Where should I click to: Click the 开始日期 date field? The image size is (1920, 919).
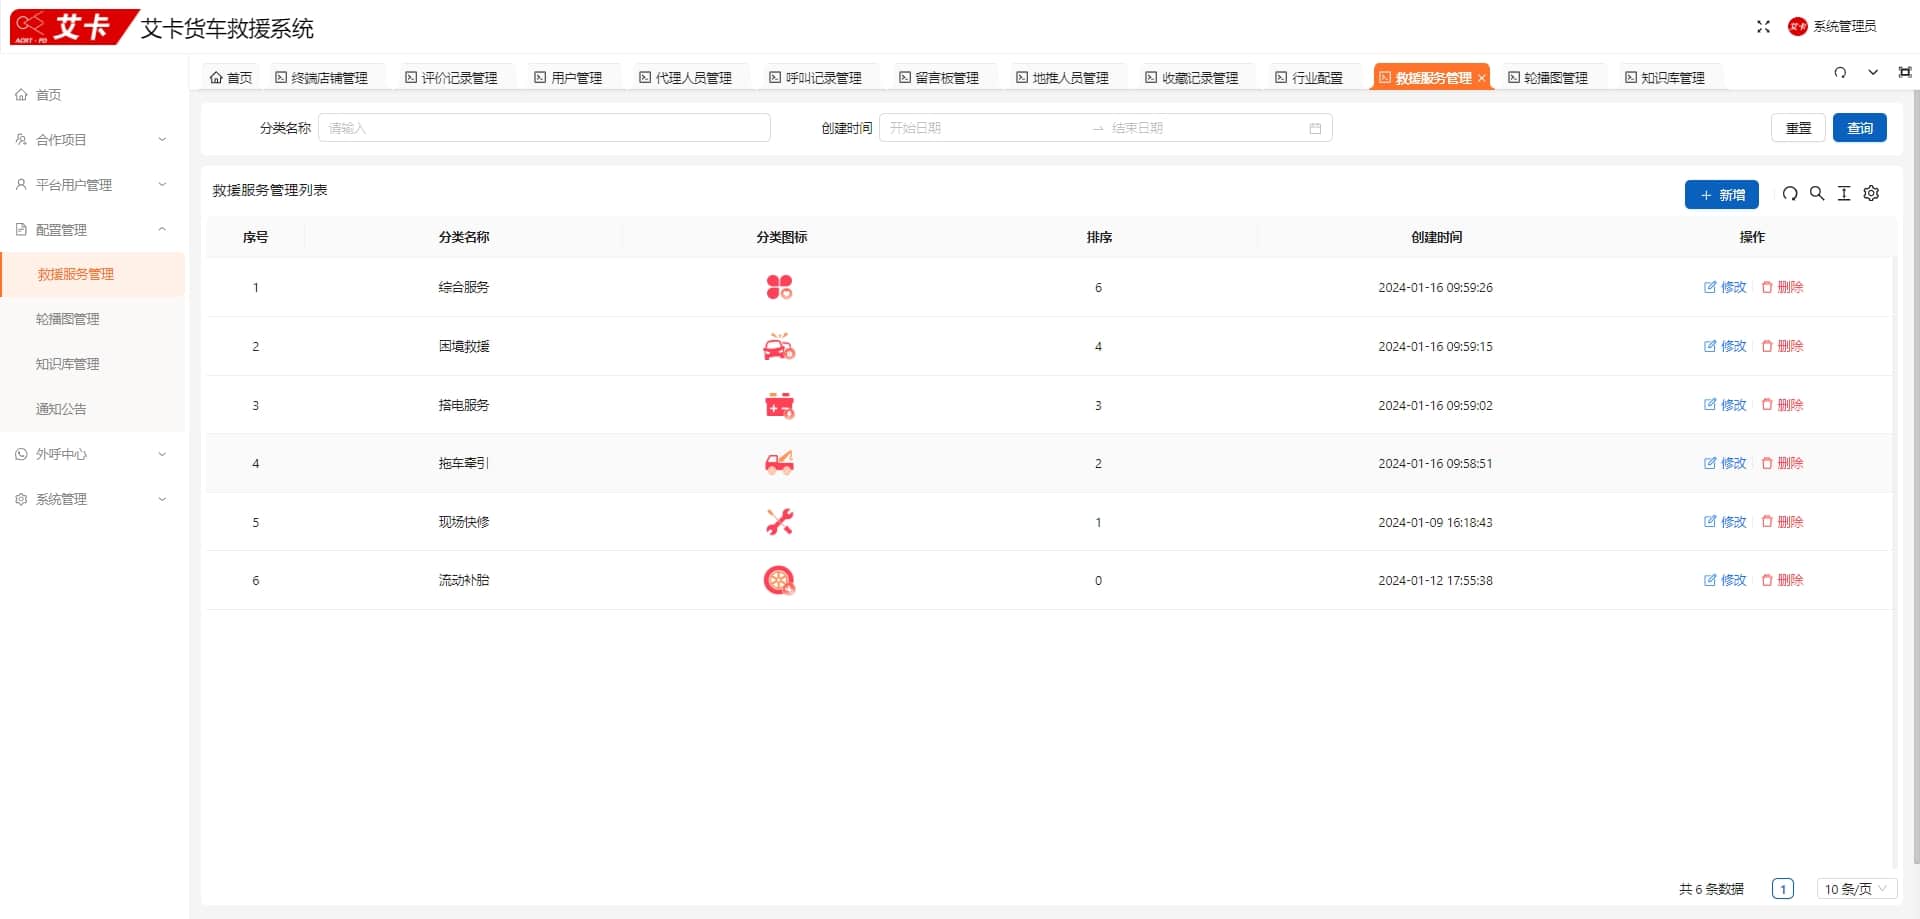[x=984, y=128]
